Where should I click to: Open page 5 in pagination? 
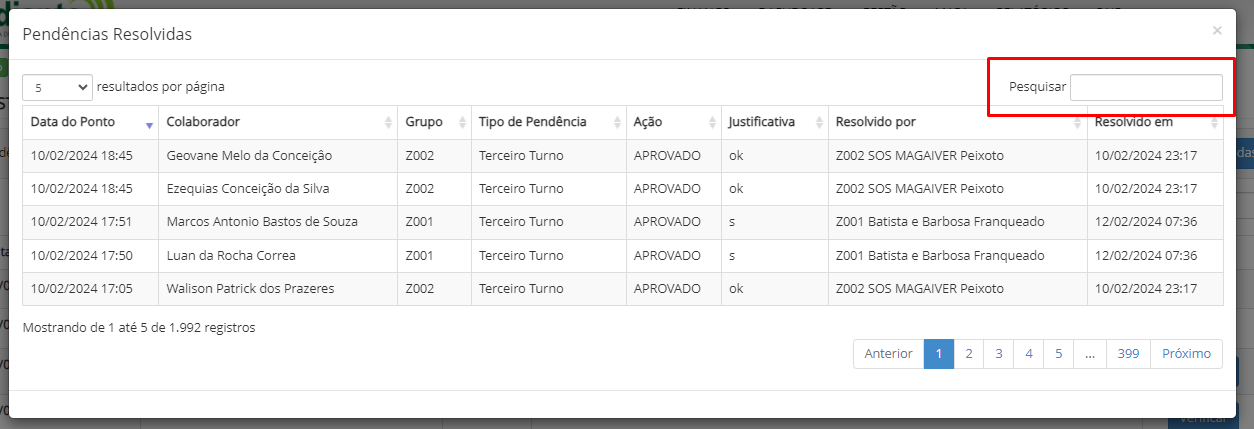point(1058,354)
